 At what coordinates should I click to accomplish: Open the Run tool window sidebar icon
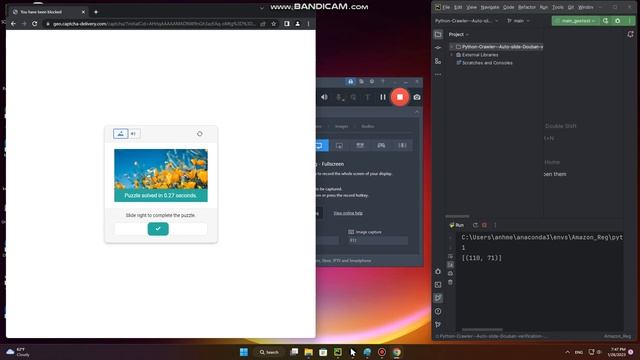[438, 298]
